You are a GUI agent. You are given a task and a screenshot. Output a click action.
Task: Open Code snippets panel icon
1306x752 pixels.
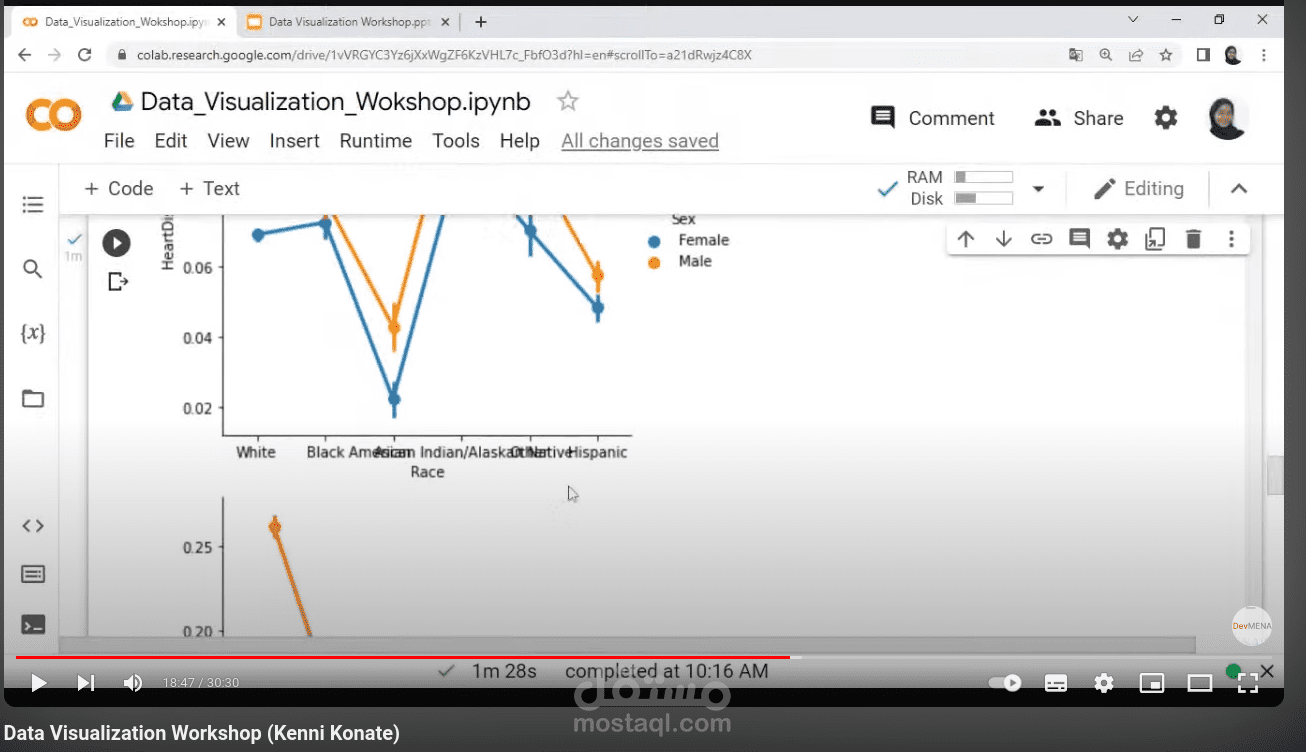point(33,526)
